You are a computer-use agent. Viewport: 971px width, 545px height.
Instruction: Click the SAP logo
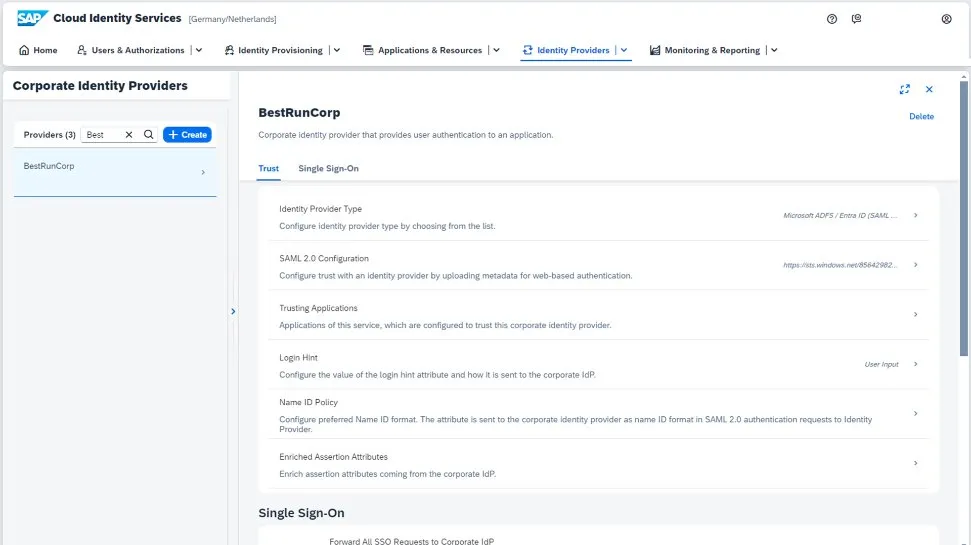33,18
